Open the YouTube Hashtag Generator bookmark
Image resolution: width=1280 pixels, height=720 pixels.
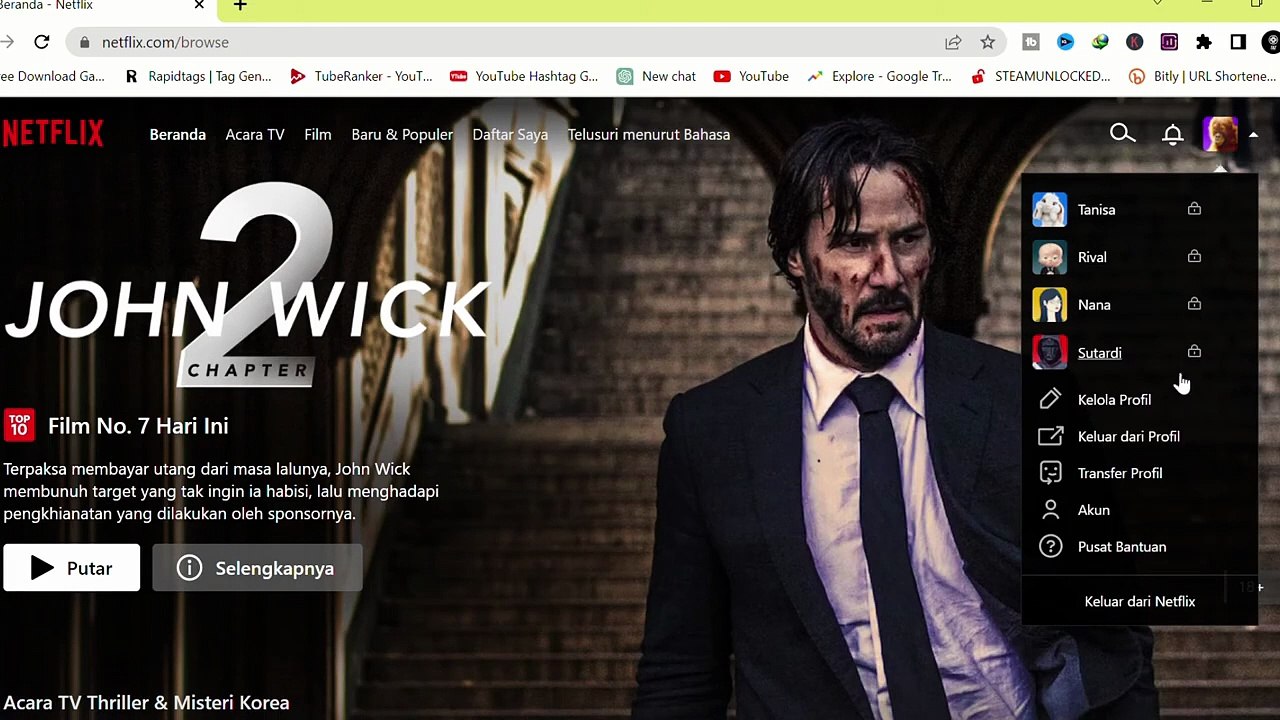[x=524, y=76]
